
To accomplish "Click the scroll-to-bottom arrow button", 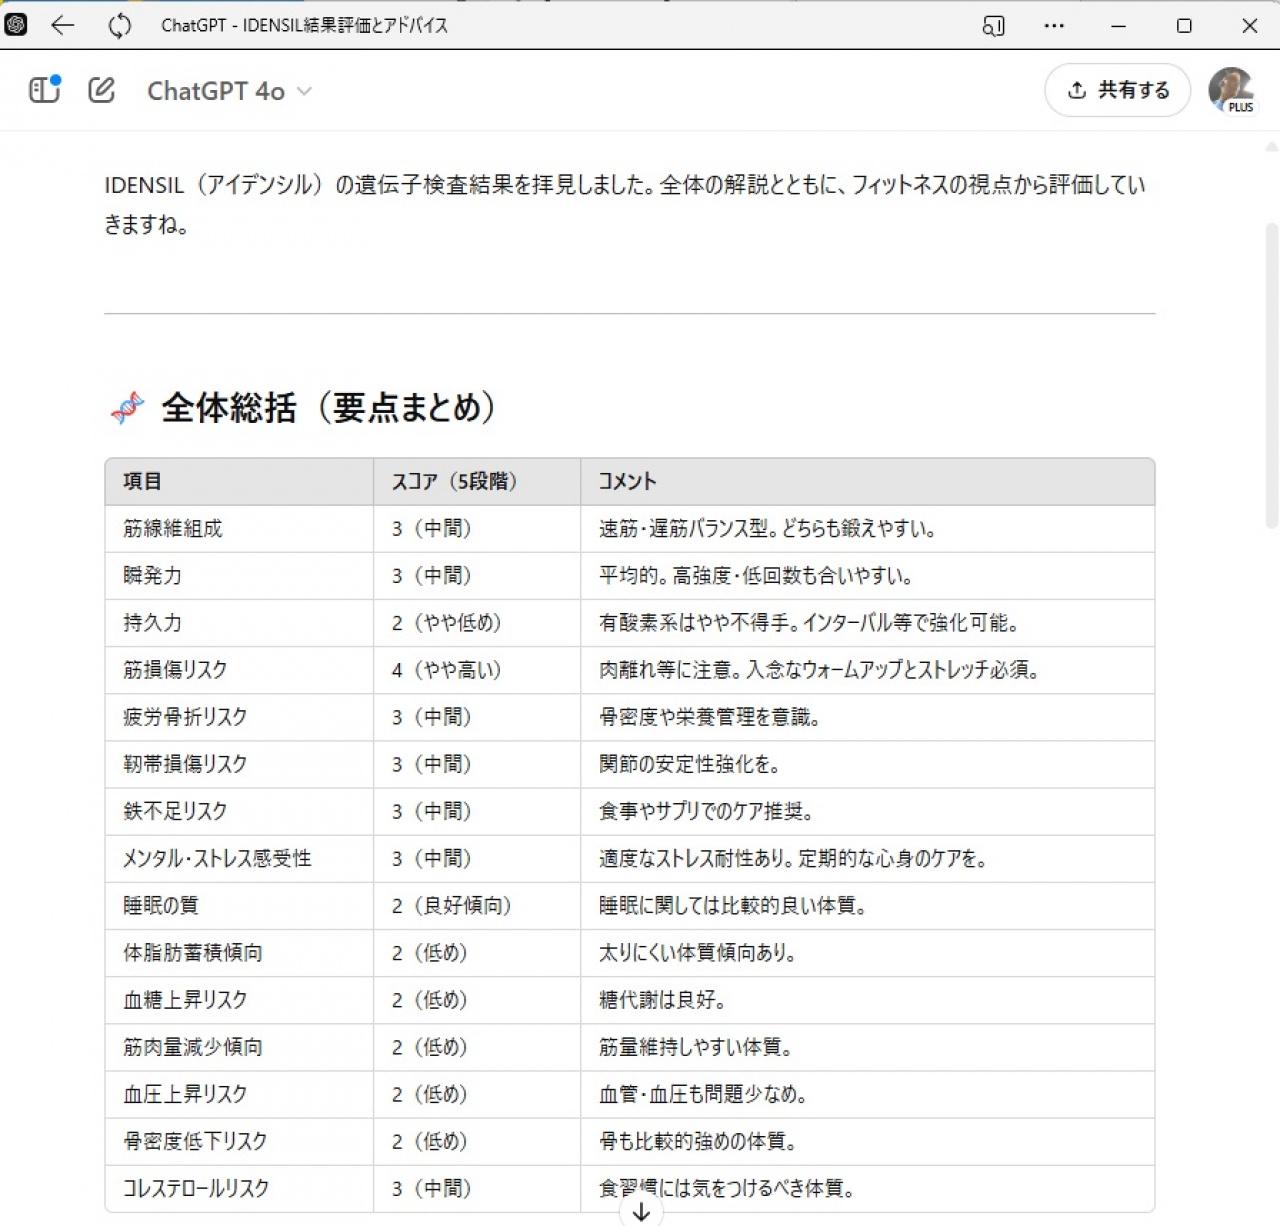I will (641, 1212).
